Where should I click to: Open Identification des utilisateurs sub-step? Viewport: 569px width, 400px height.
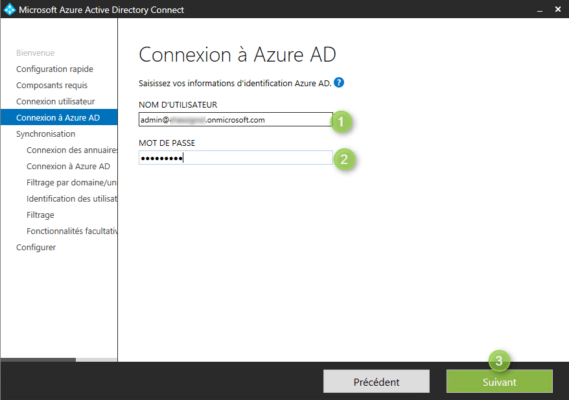click(71, 199)
